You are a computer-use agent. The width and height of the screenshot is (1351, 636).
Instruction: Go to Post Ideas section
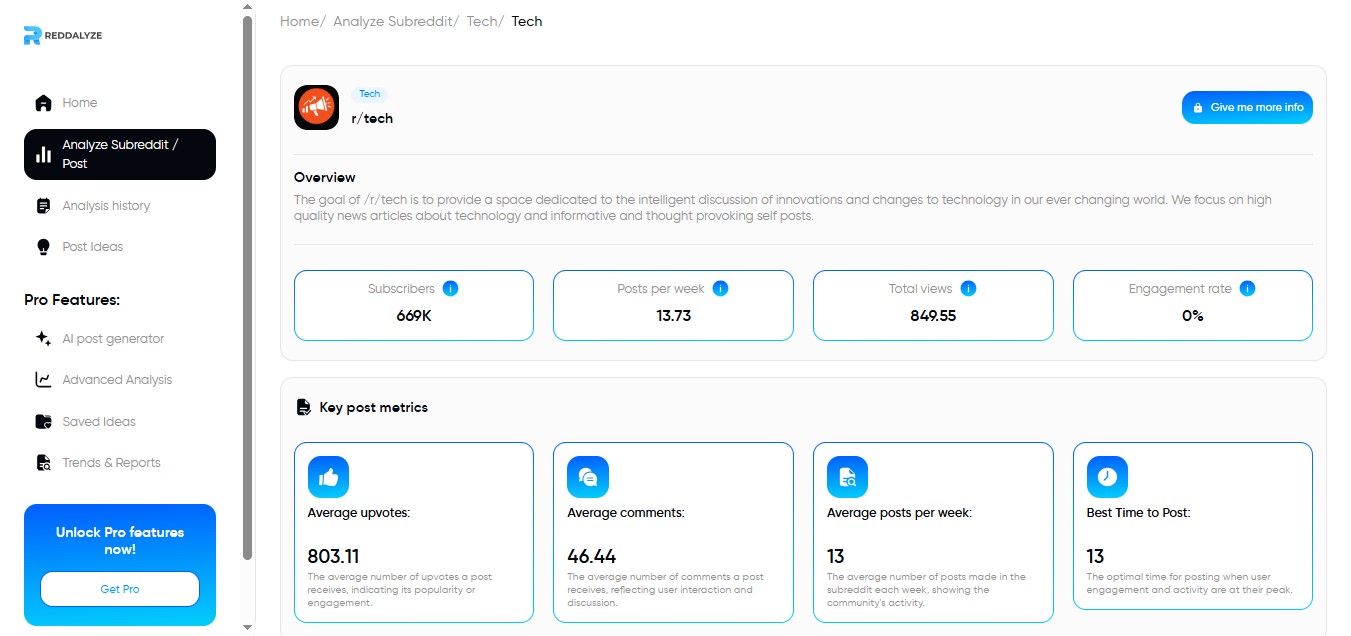pyautogui.click(x=92, y=247)
